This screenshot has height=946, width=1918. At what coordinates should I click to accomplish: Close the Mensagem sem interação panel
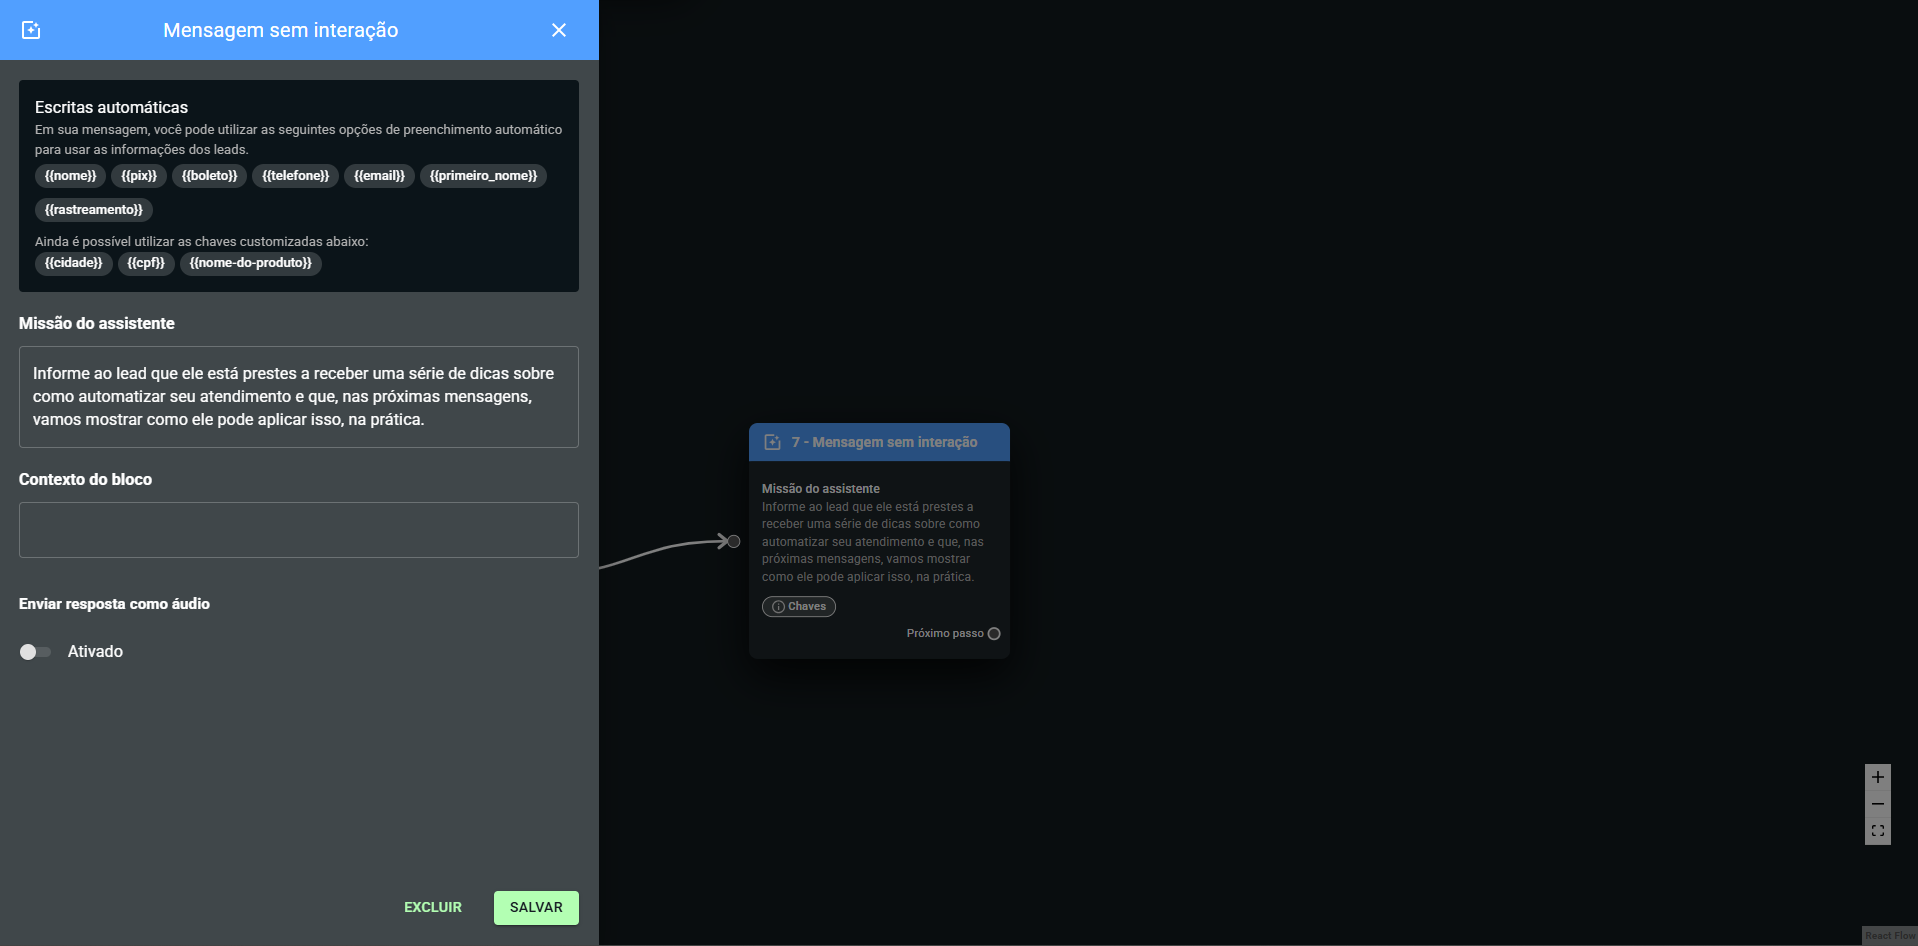click(x=559, y=30)
